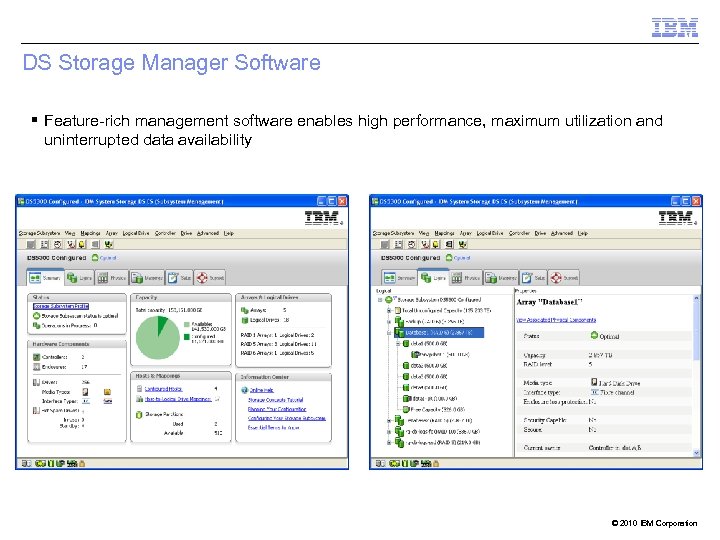Click light green Available legend swatch

point(186,325)
